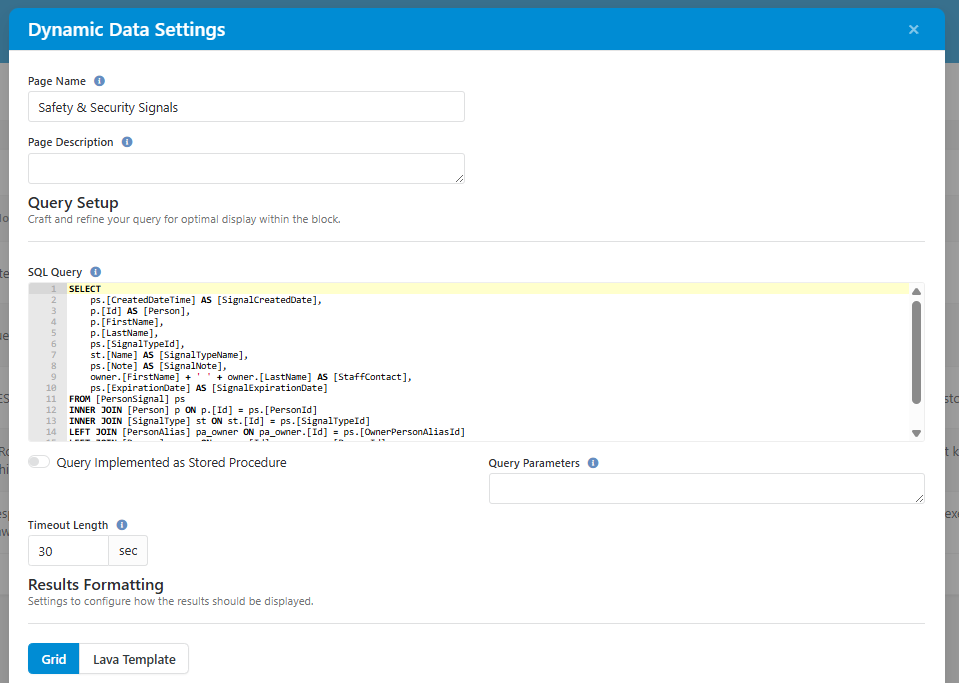
Task: Switch to Lava Template formatting
Action: pos(134,659)
